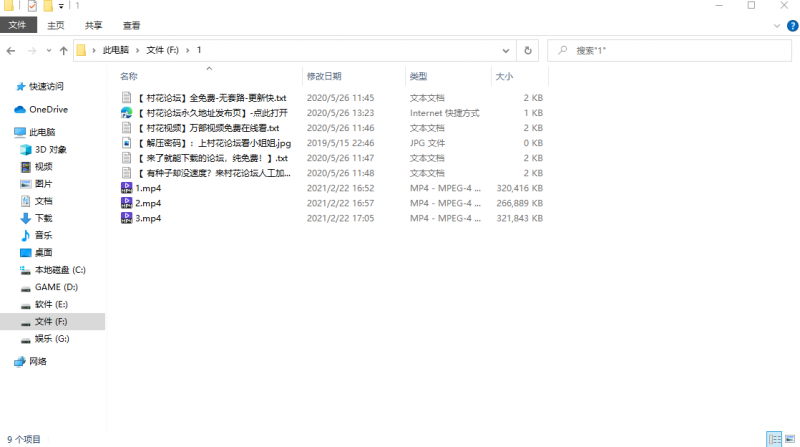The image size is (800, 447).
Task: Switch to details view layout
Action: pyautogui.click(x=773, y=439)
